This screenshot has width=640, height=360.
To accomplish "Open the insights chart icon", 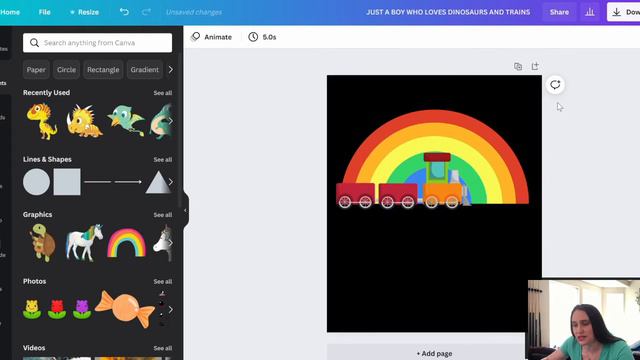I will [x=590, y=12].
